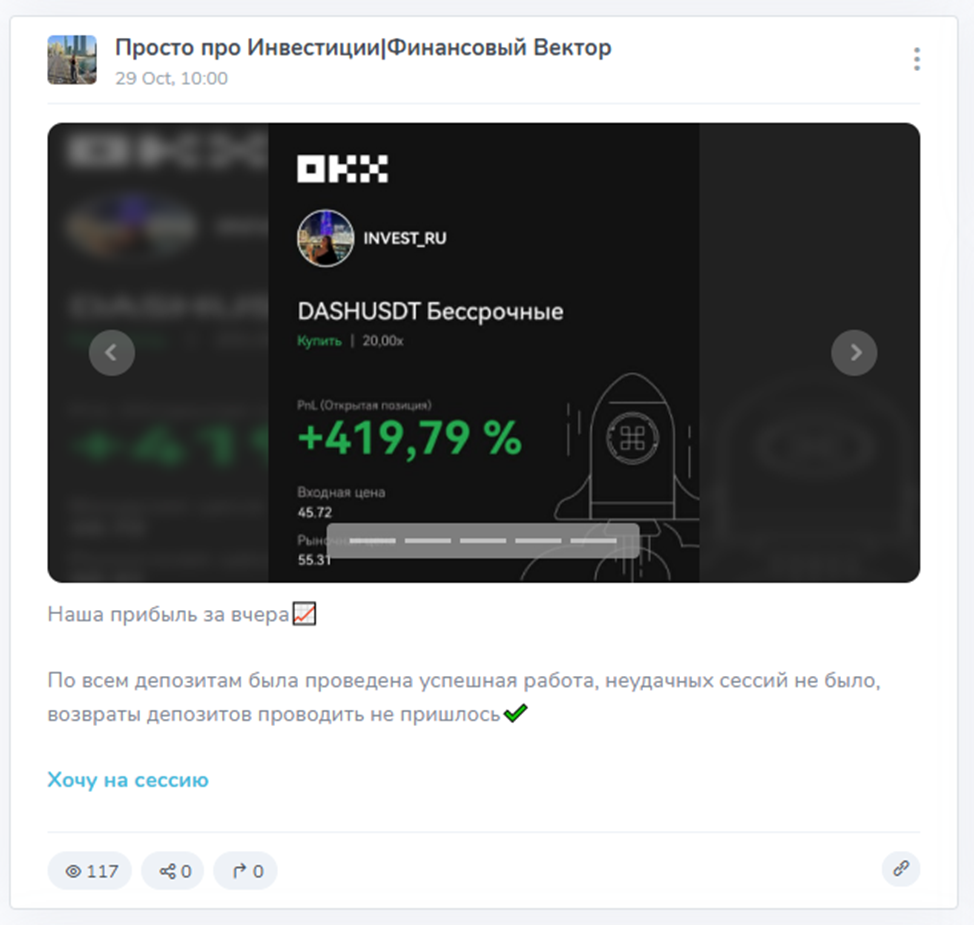This screenshot has height=925, width=974.
Task: Click the share count button
Action: [173, 871]
